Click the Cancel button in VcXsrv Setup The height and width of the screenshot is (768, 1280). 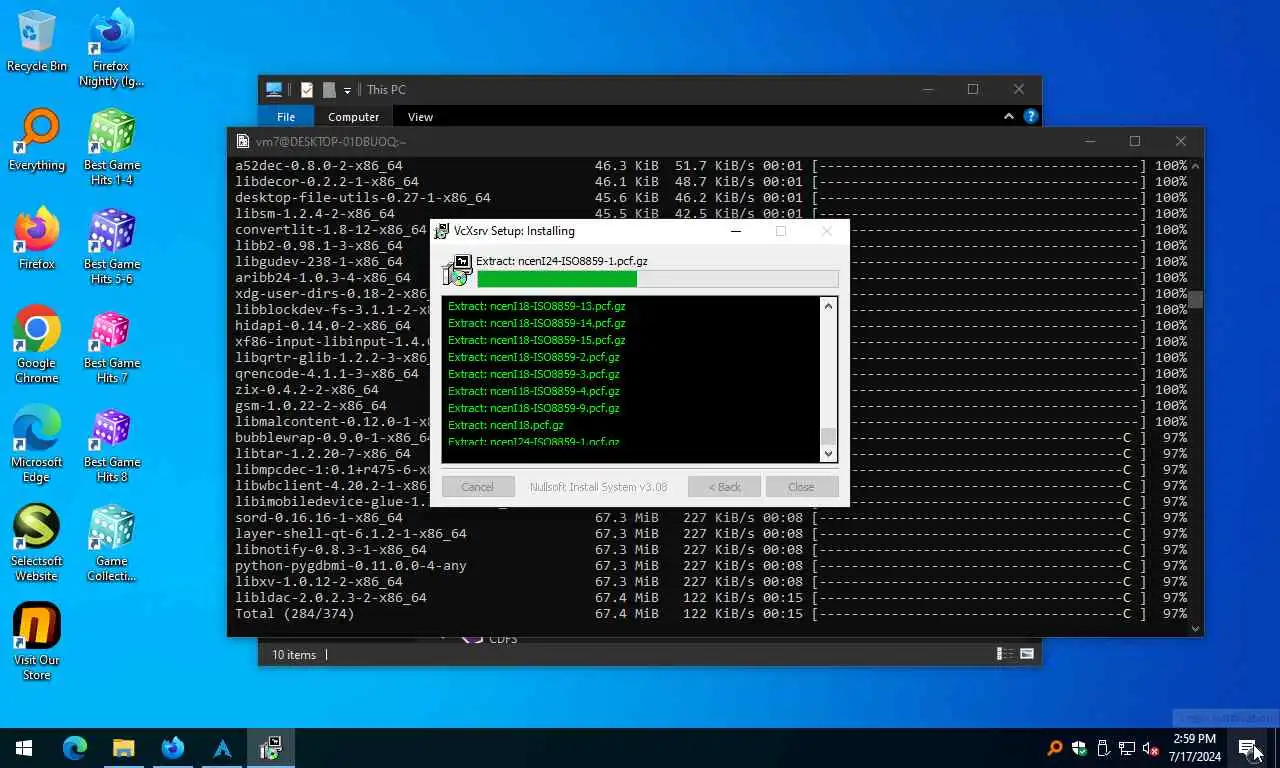pos(477,487)
